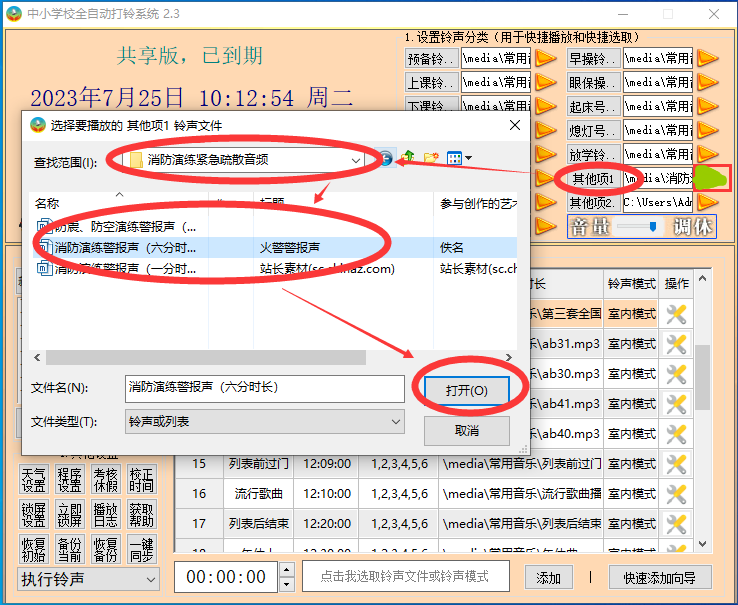Play the 起床号 ringtone preview arrow

coord(707,106)
